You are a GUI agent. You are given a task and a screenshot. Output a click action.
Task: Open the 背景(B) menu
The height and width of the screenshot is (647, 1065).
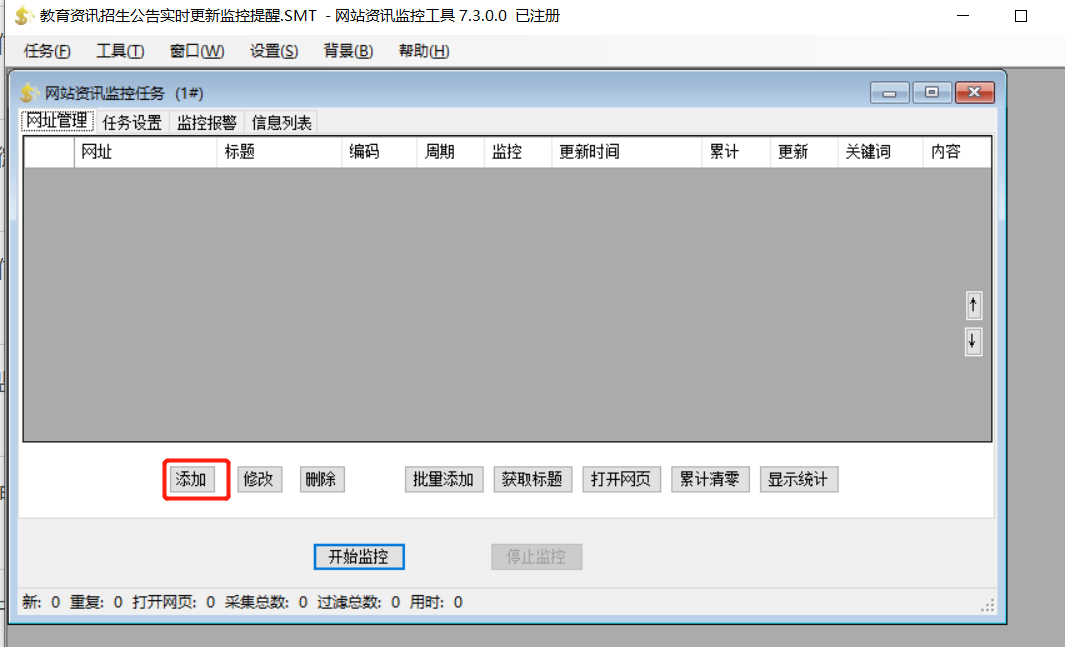348,52
